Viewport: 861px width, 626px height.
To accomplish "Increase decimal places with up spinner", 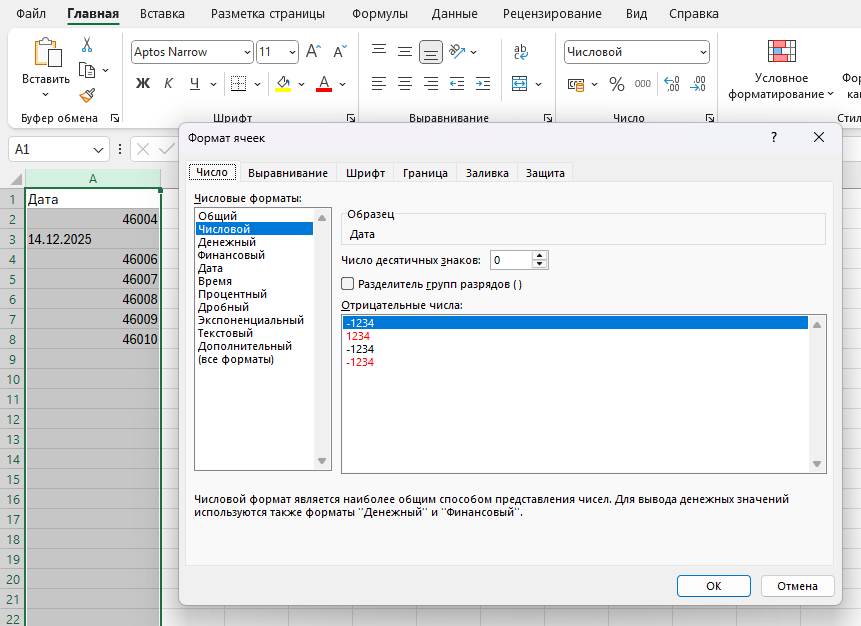I will pos(540,256).
